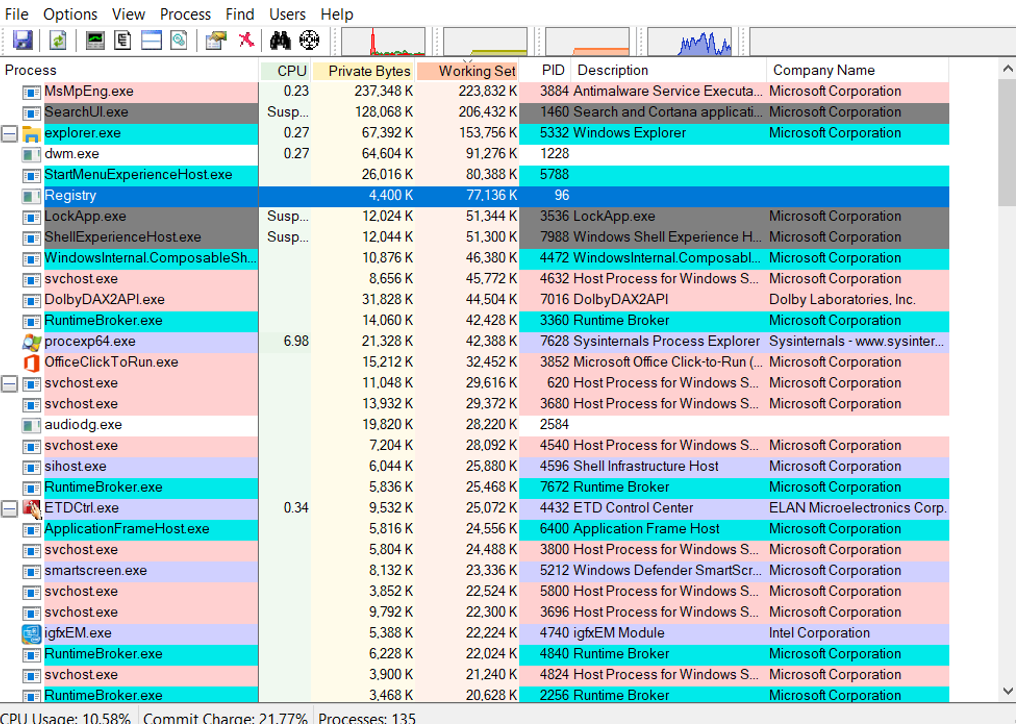This screenshot has width=1016, height=724.
Task: Toggle the Show Process Tree toolbar icon
Action: 122,41
